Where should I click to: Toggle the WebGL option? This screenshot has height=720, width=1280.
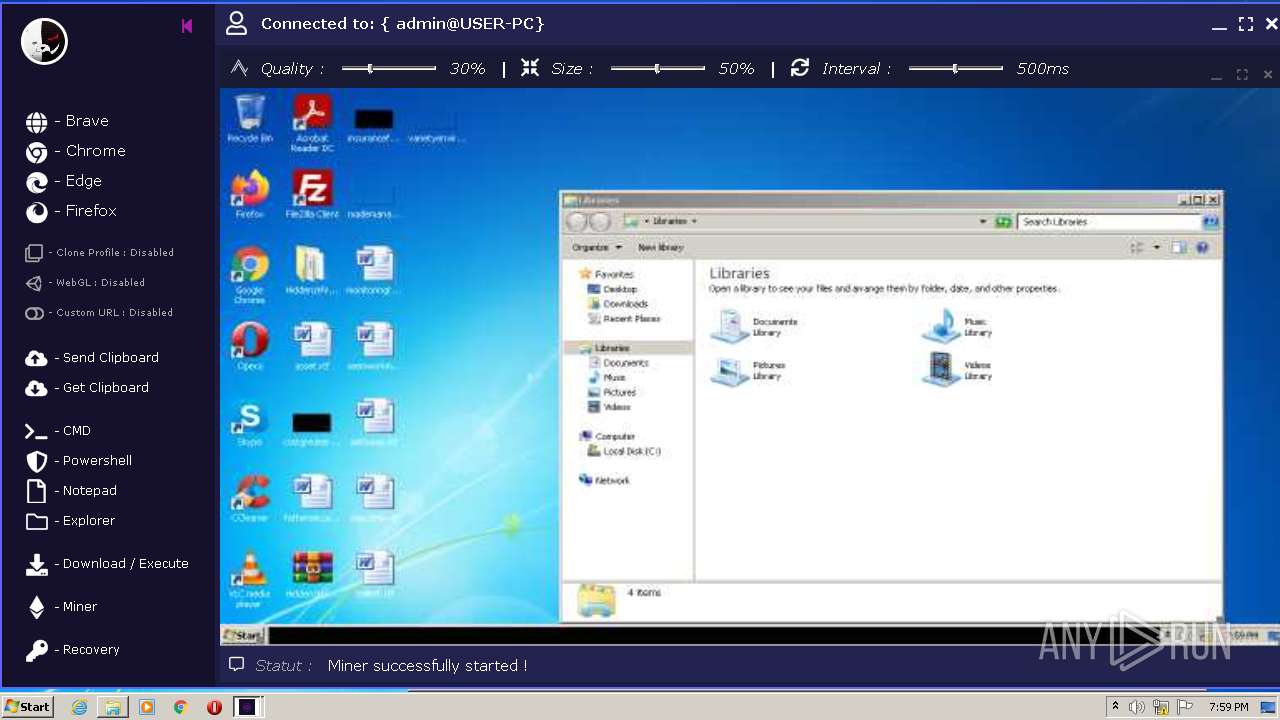(x=85, y=283)
